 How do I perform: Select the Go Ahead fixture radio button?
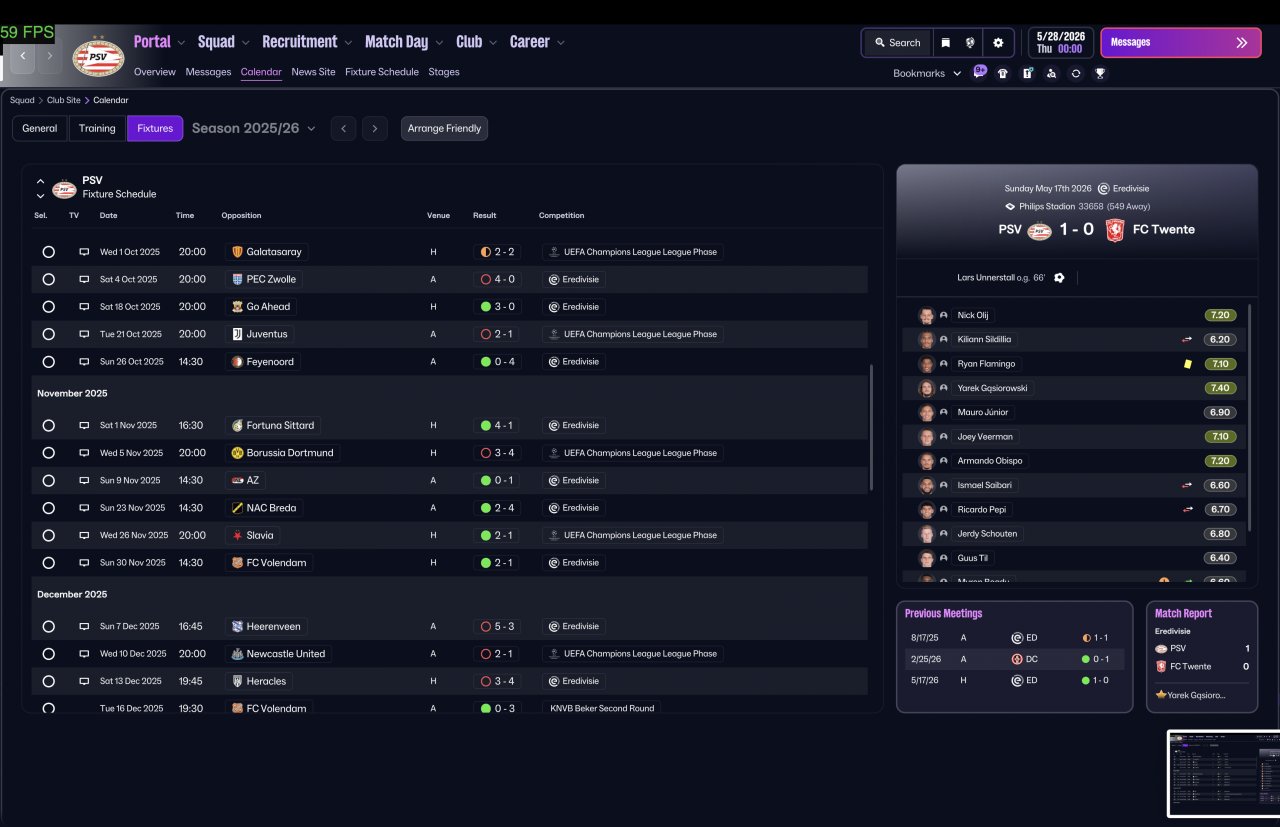pyautogui.click(x=48, y=307)
